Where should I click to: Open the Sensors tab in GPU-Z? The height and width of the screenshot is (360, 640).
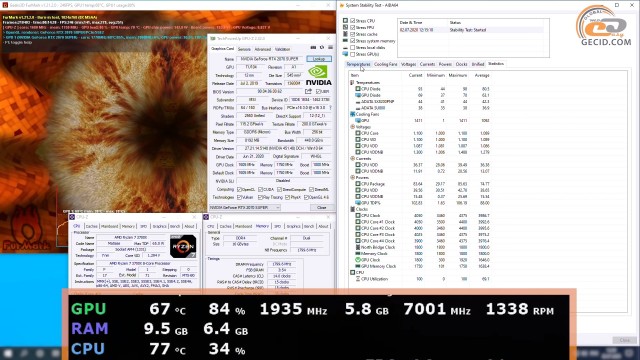(x=244, y=49)
